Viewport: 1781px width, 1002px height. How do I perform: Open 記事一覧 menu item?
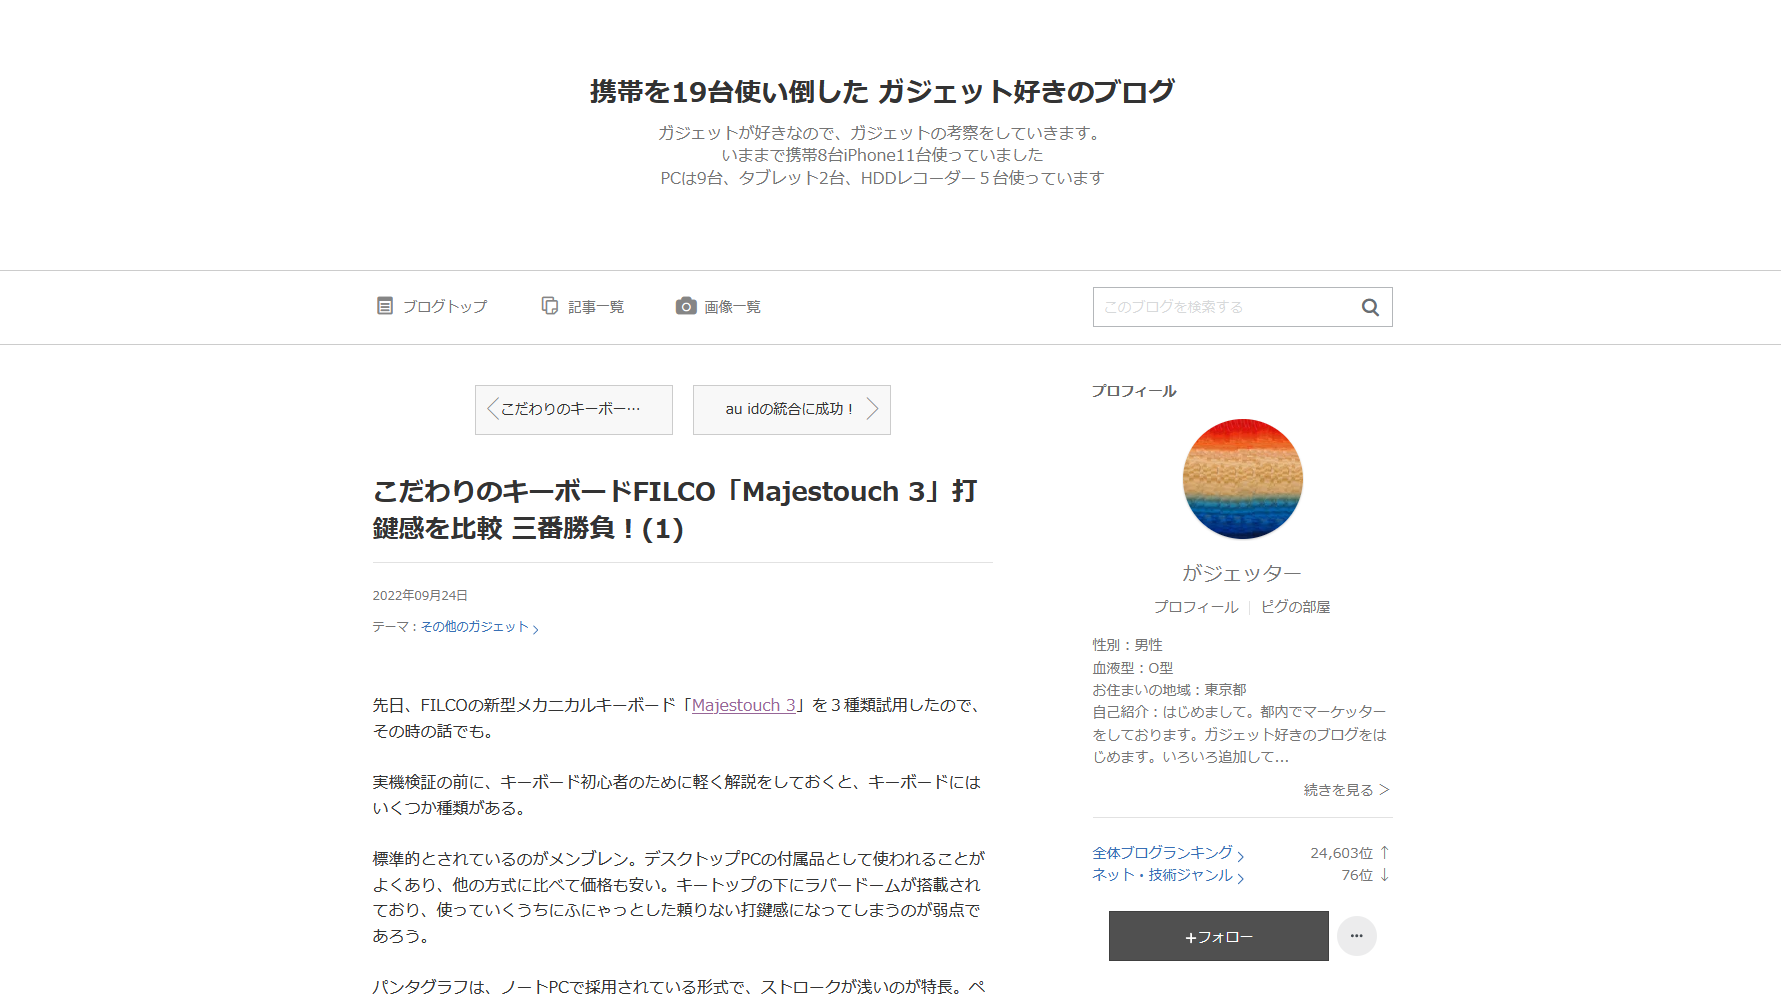pos(583,306)
